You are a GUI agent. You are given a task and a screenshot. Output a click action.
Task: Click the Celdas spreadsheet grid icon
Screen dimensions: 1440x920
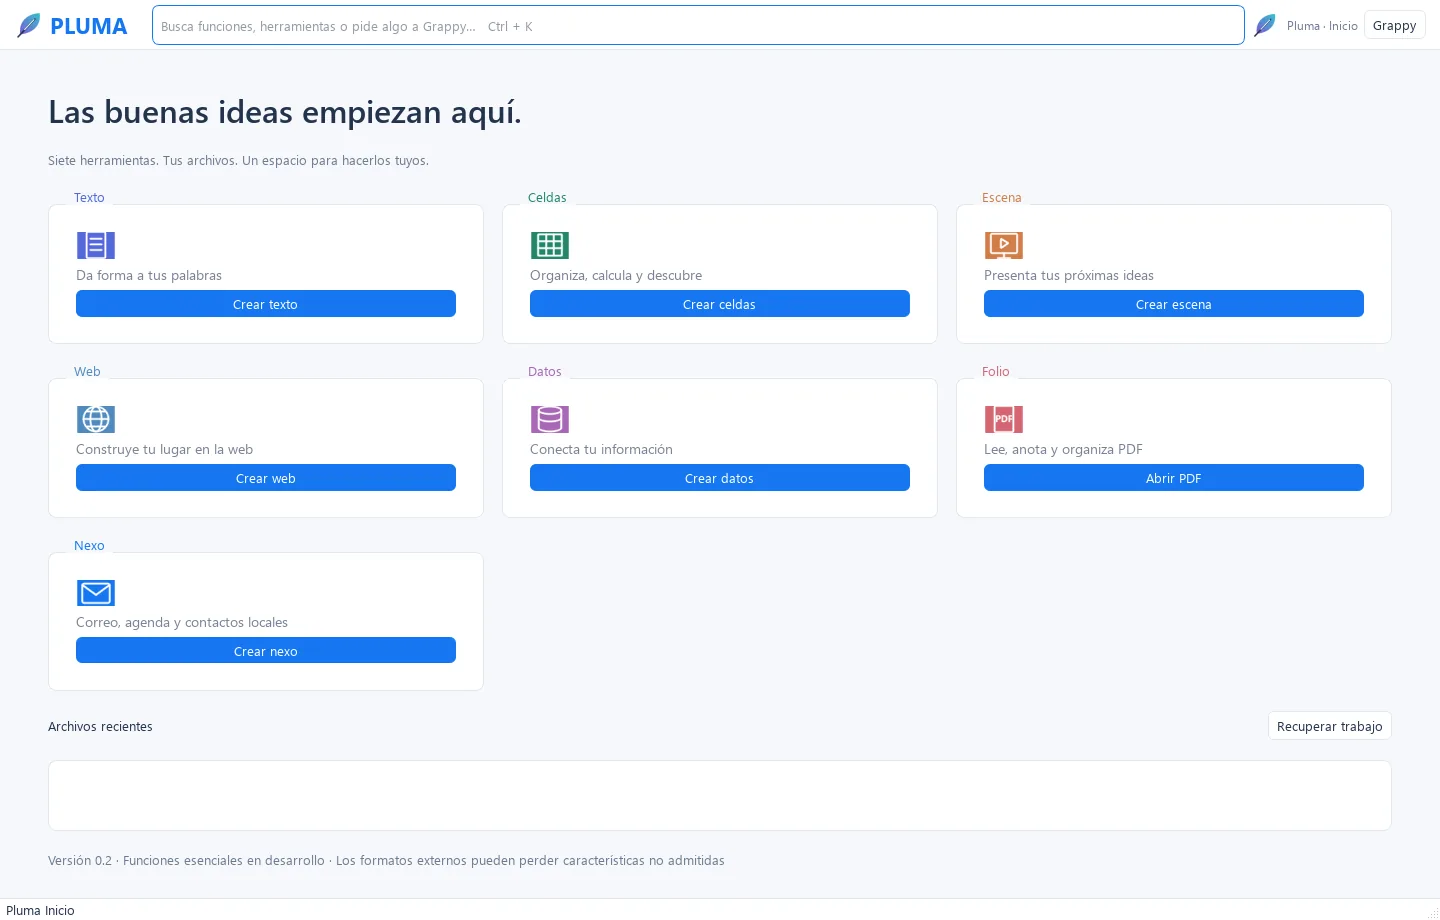550,245
